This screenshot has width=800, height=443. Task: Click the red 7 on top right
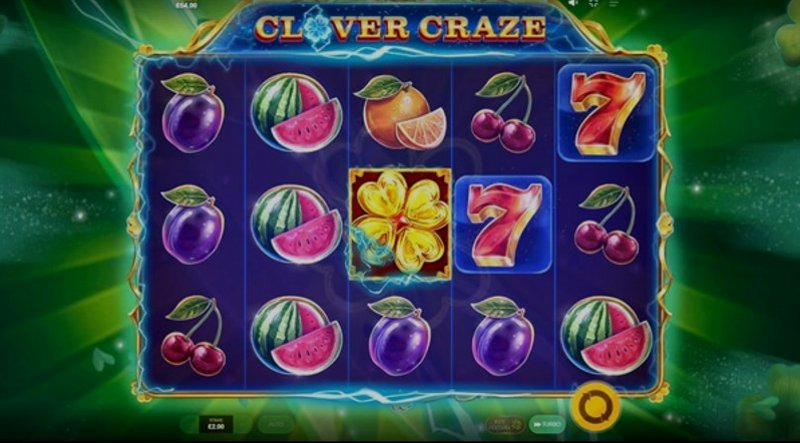(x=606, y=113)
